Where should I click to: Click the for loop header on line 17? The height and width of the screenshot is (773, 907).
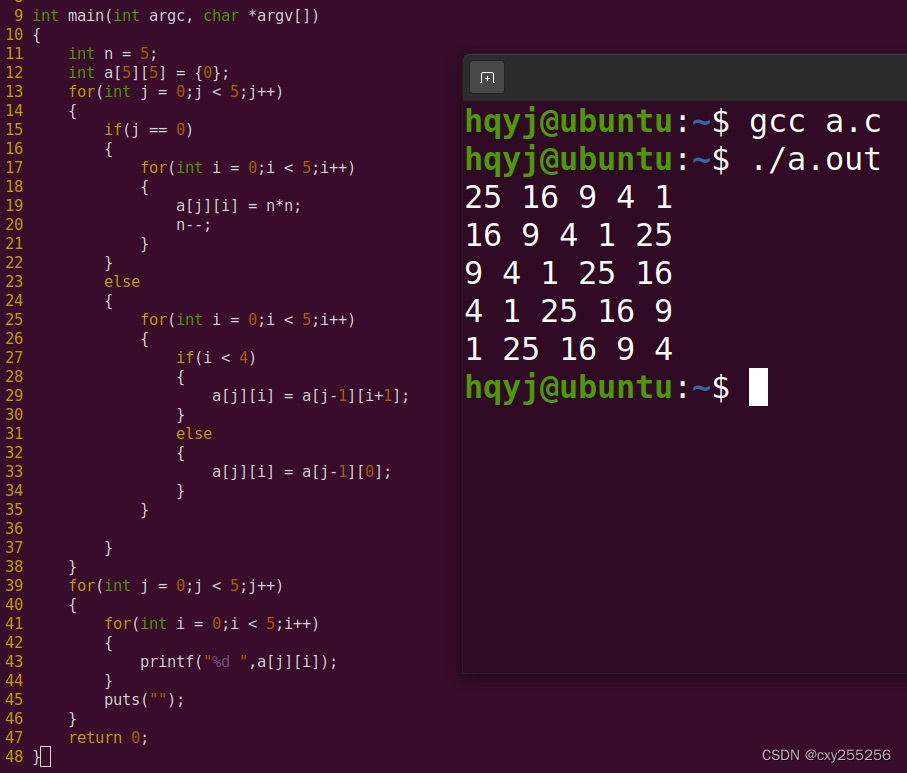click(248, 168)
